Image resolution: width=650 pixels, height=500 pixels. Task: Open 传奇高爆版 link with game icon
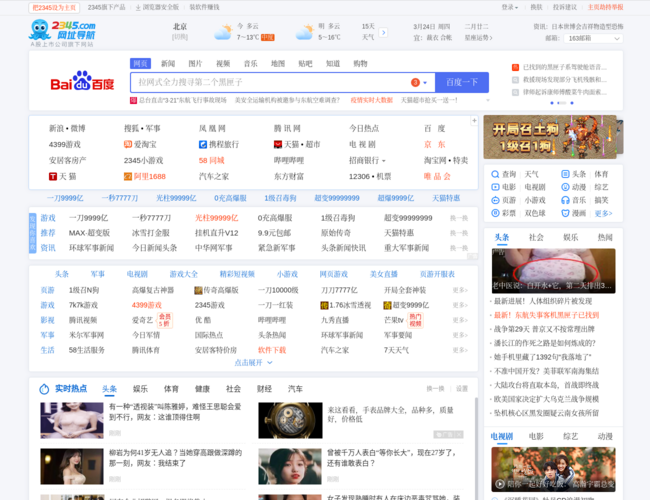point(216,290)
